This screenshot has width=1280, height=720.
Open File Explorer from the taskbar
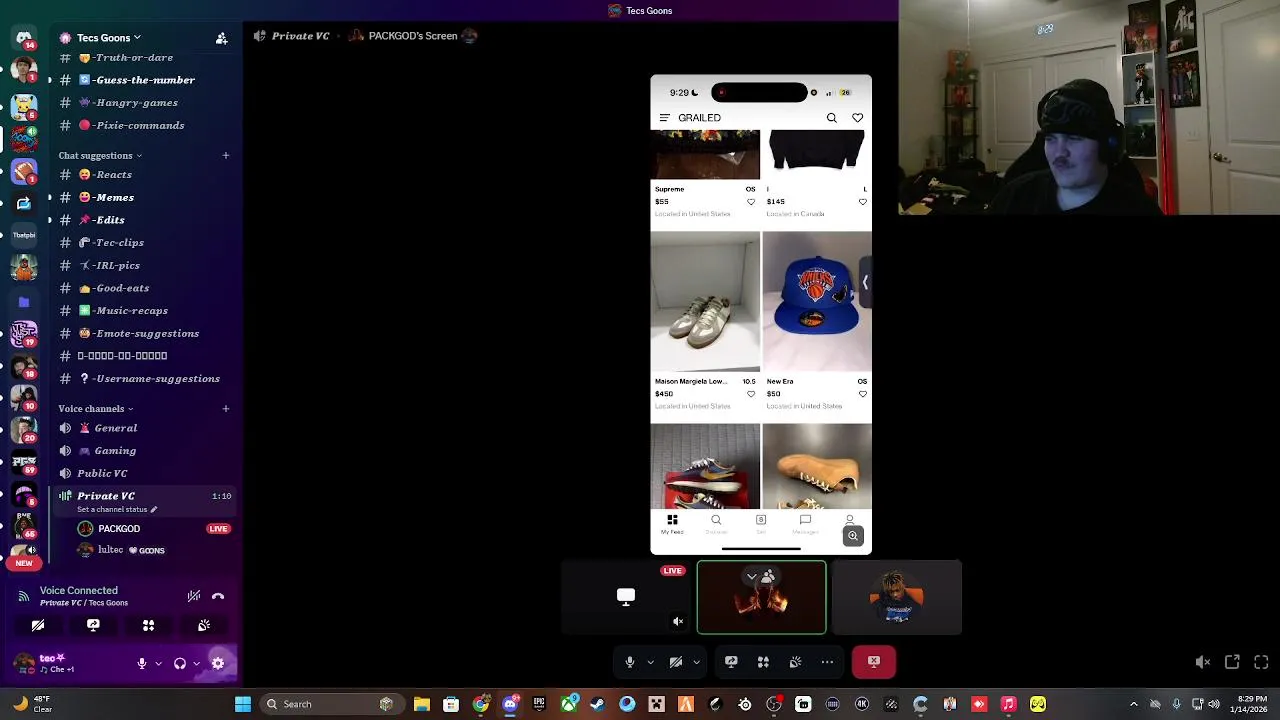click(422, 704)
